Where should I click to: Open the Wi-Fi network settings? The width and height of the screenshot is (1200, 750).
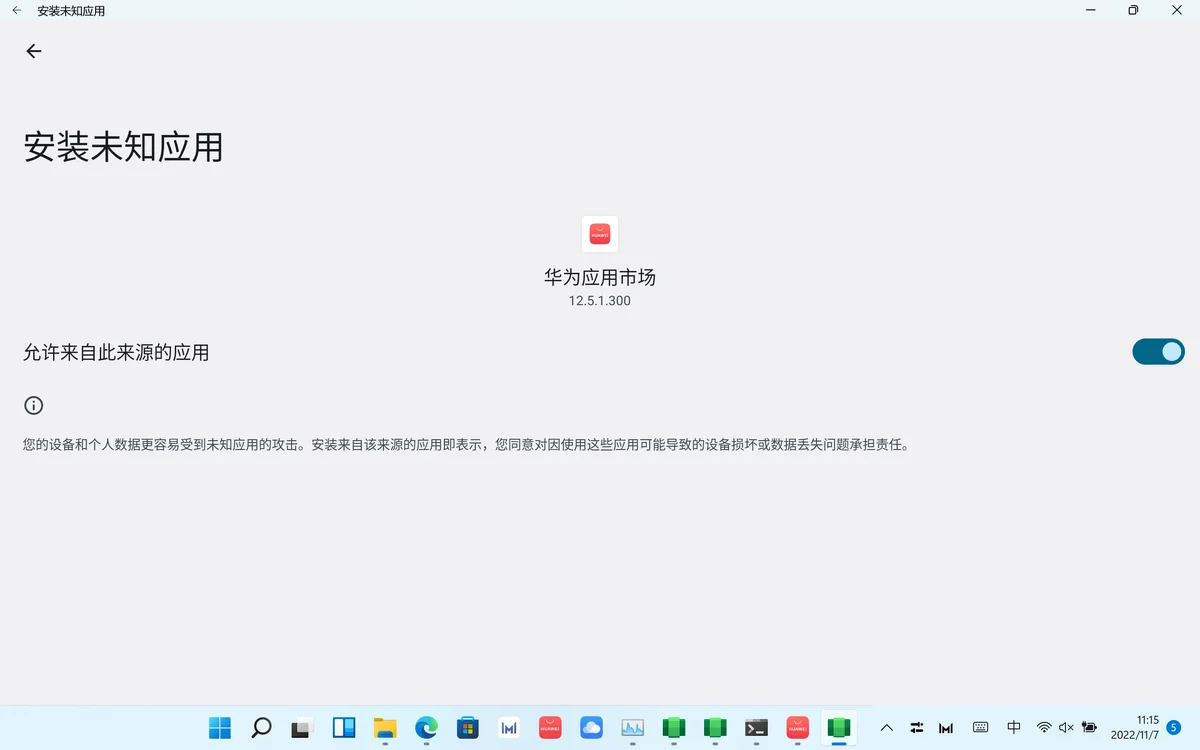1044,728
